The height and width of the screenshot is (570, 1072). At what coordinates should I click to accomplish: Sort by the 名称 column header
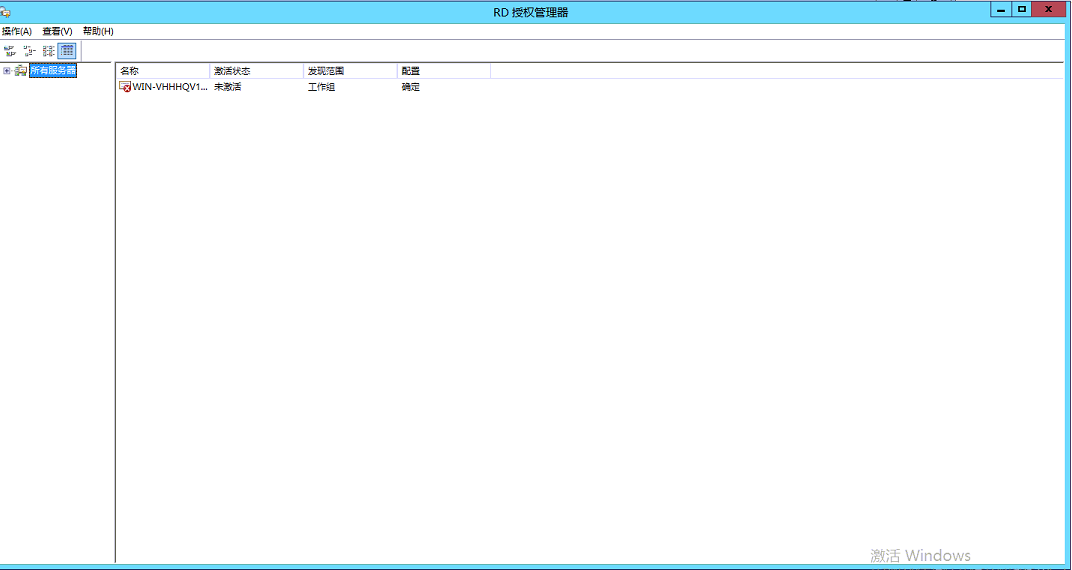[x=163, y=71]
